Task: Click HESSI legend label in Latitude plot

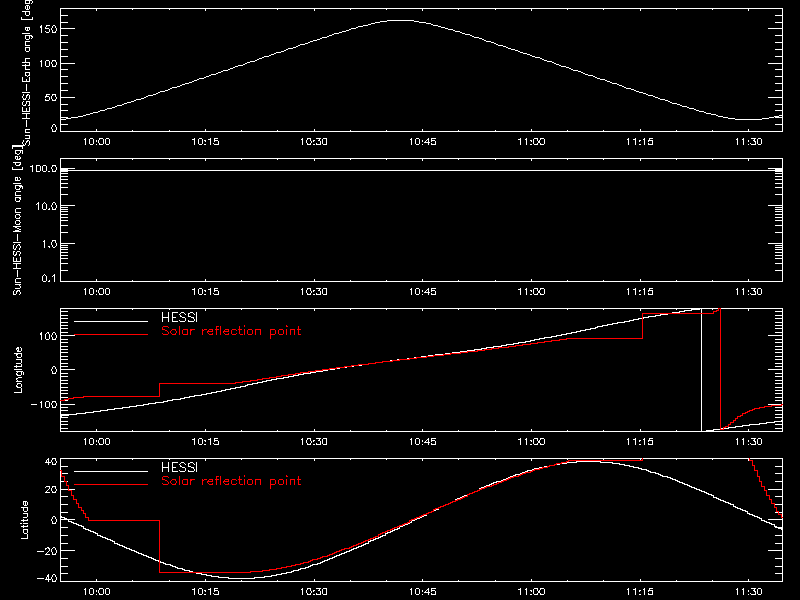Action: [179, 467]
